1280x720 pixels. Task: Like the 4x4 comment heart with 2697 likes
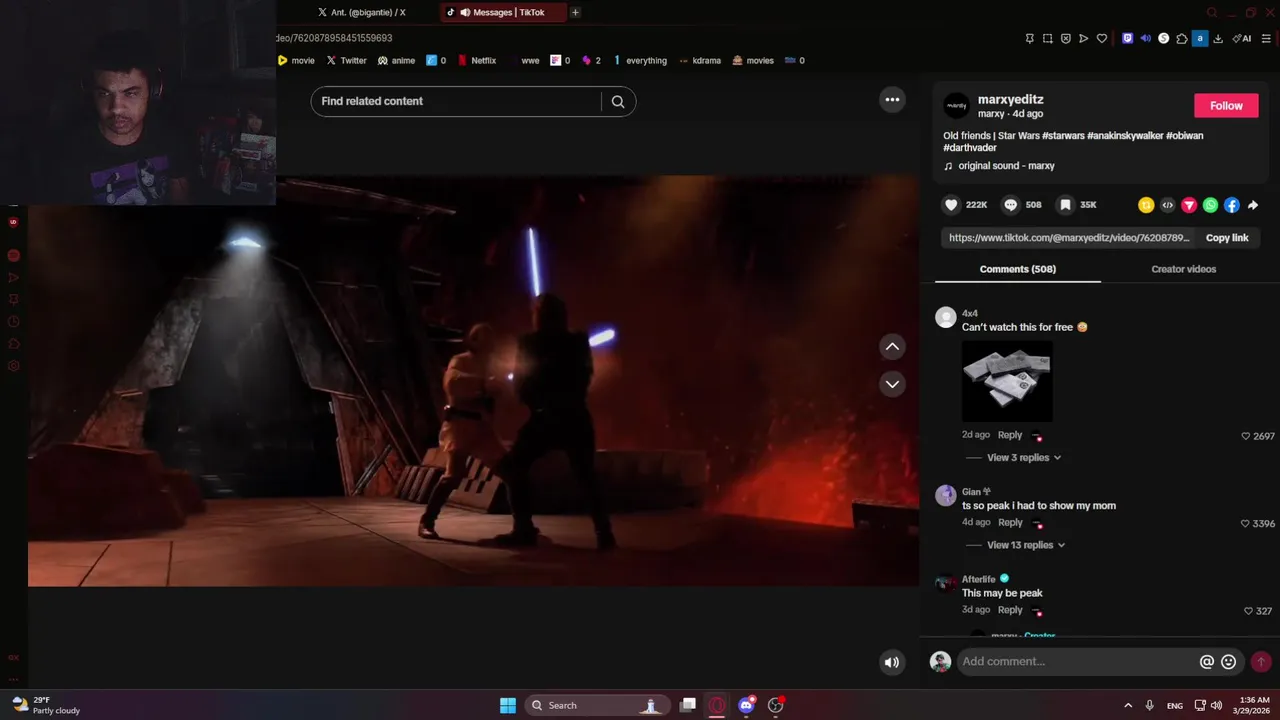[1246, 436]
